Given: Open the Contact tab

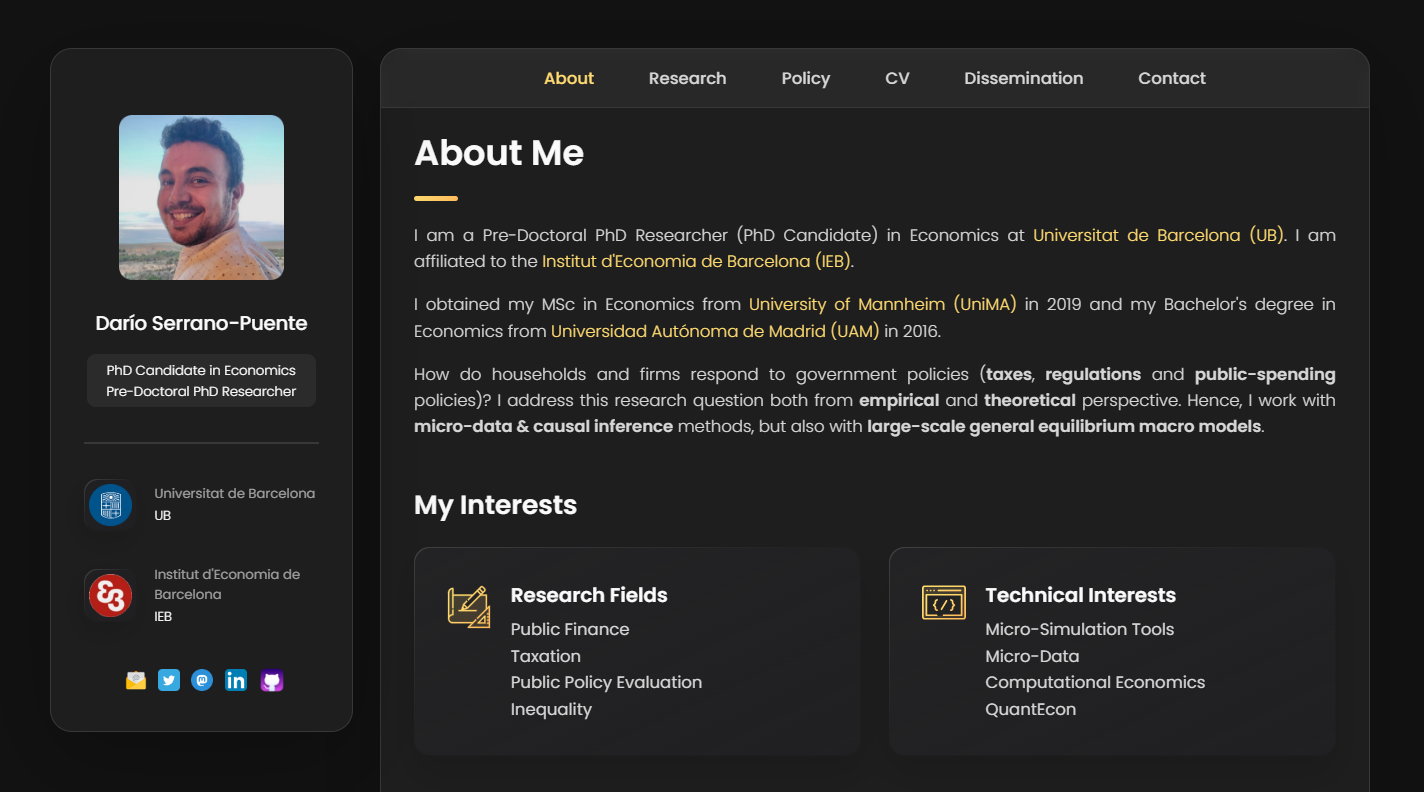Looking at the screenshot, I should coord(1171,78).
